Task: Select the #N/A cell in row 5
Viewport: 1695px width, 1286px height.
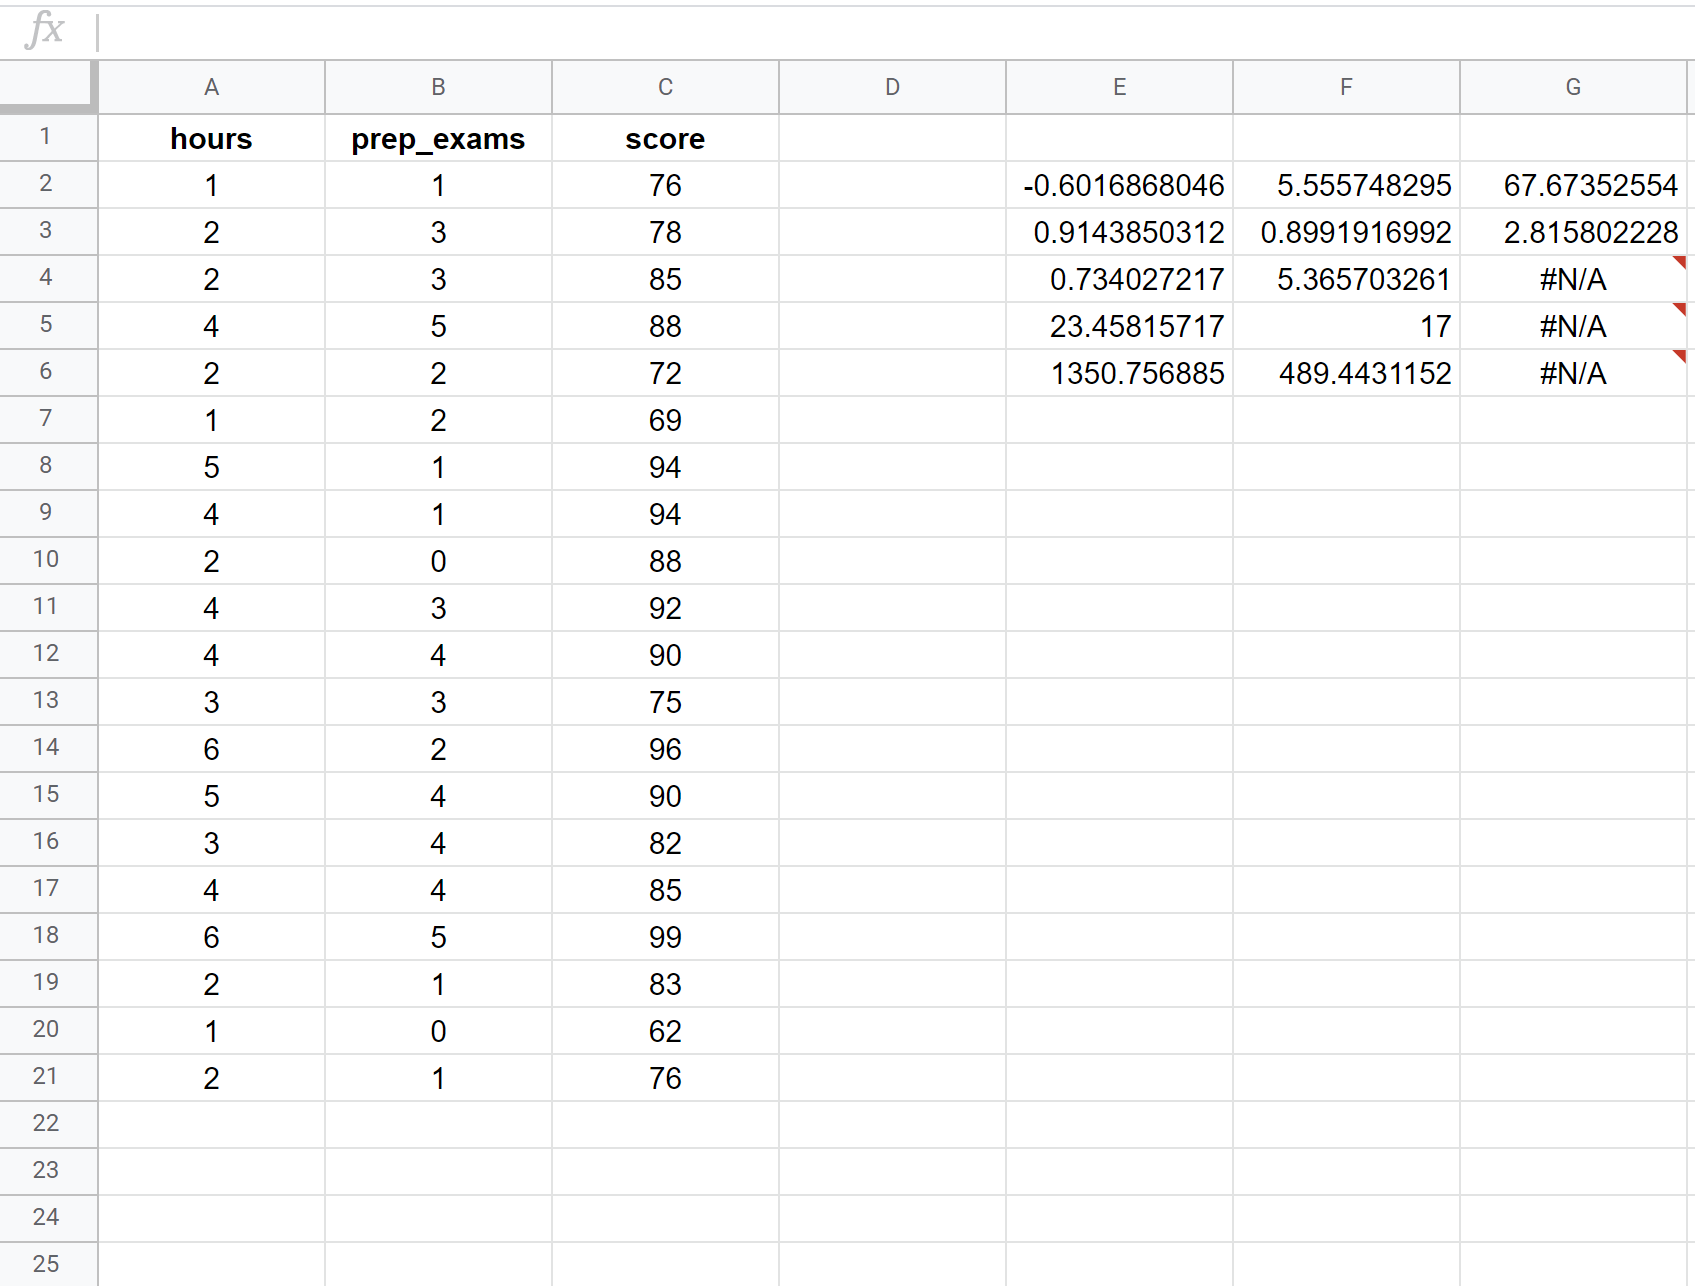Action: tap(1573, 326)
